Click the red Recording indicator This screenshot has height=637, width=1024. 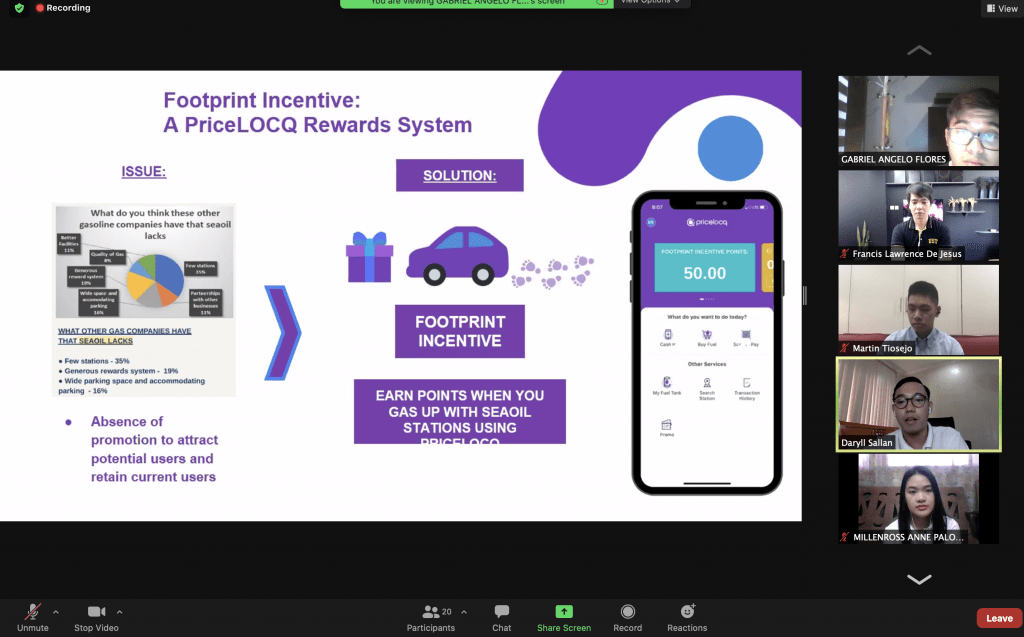63,8
